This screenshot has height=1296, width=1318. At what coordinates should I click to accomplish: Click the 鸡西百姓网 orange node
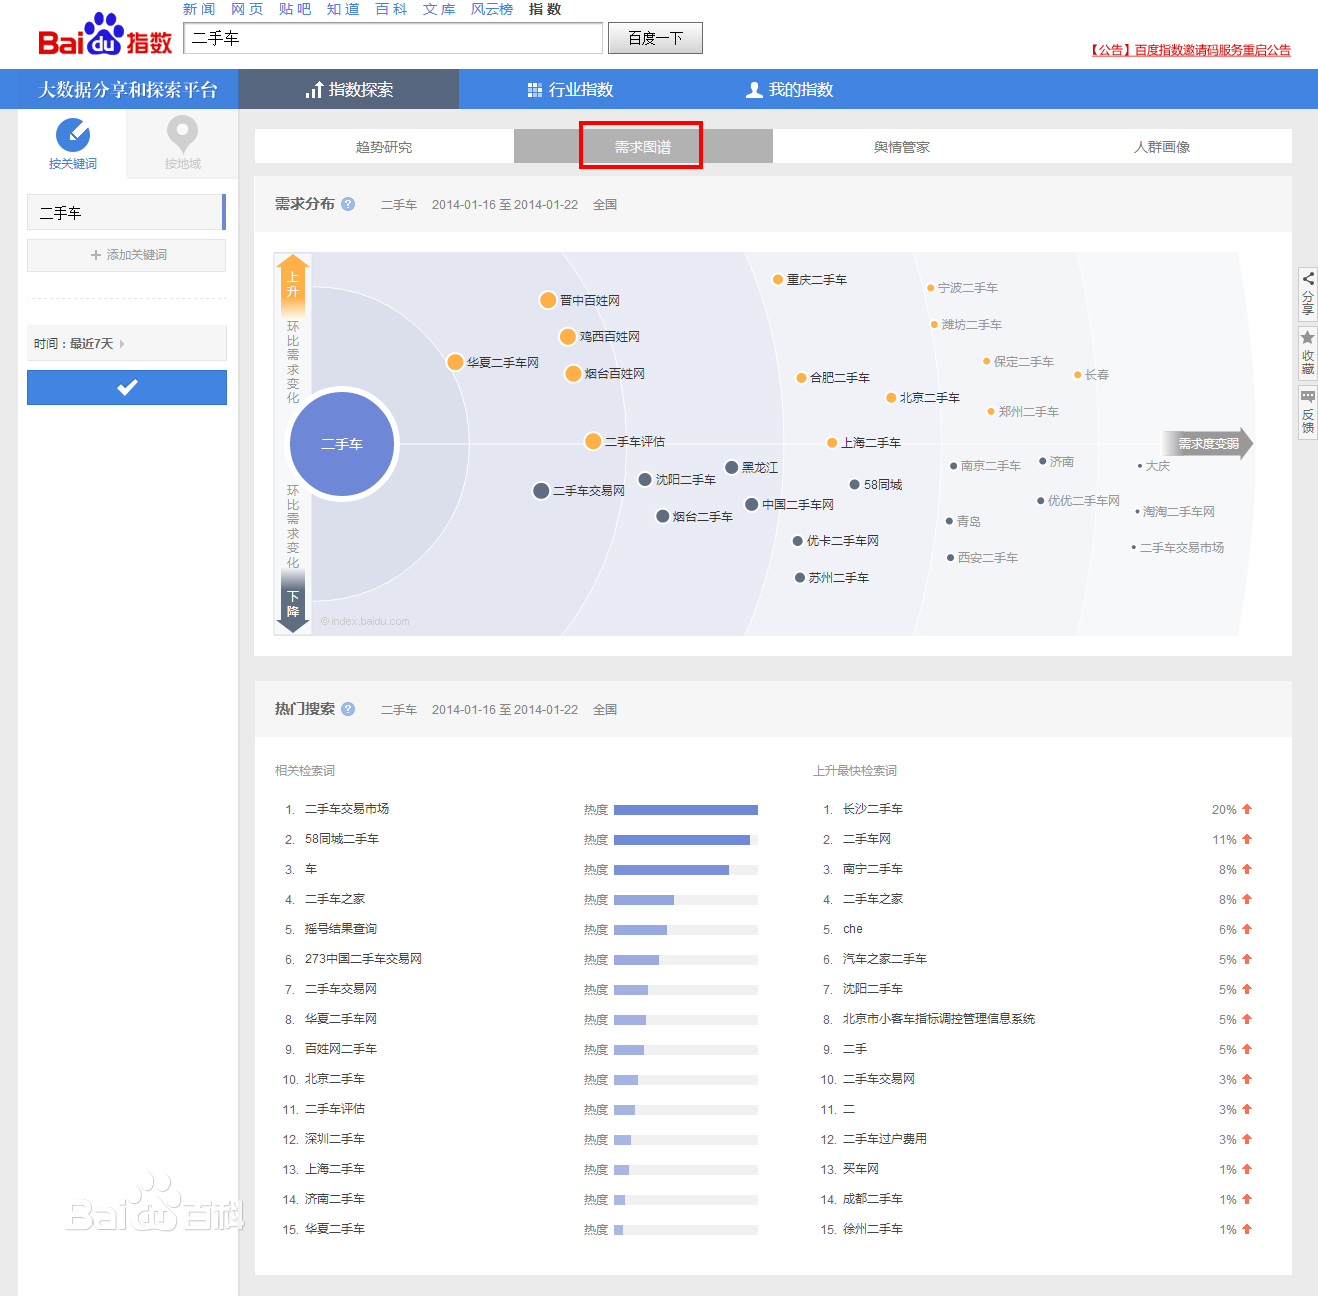tap(568, 337)
